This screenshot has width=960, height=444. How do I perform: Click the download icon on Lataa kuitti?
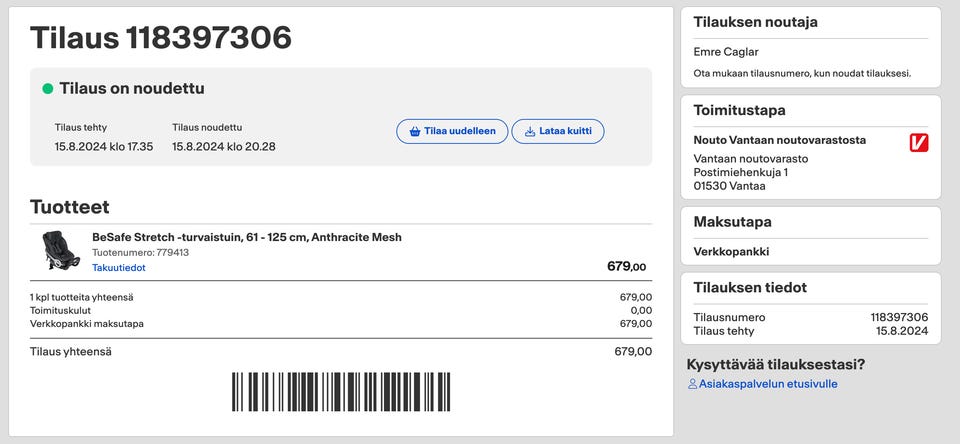(x=529, y=131)
